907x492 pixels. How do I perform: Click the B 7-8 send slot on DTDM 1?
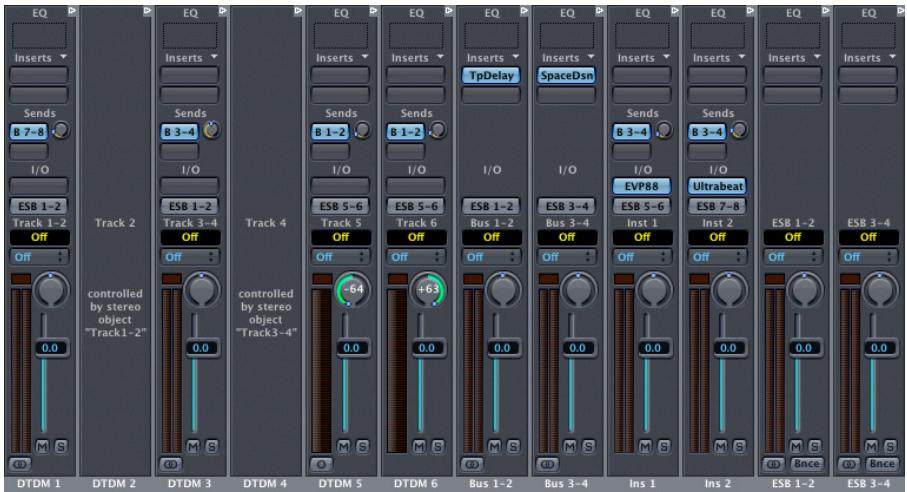coord(30,132)
